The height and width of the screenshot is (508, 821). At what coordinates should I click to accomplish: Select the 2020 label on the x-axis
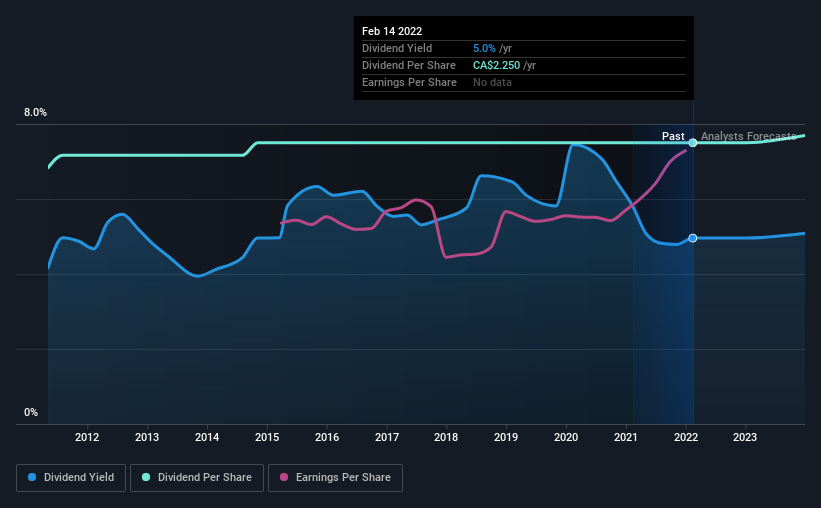pyautogui.click(x=566, y=437)
